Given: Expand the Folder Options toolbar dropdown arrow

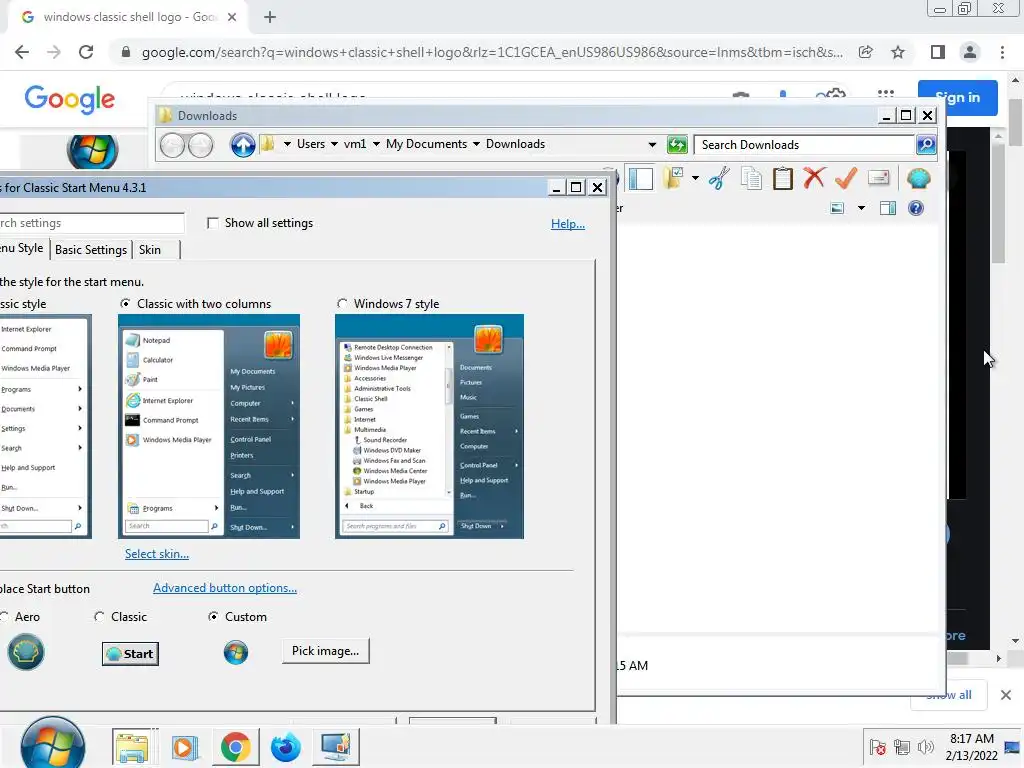Looking at the screenshot, I should tap(695, 178).
